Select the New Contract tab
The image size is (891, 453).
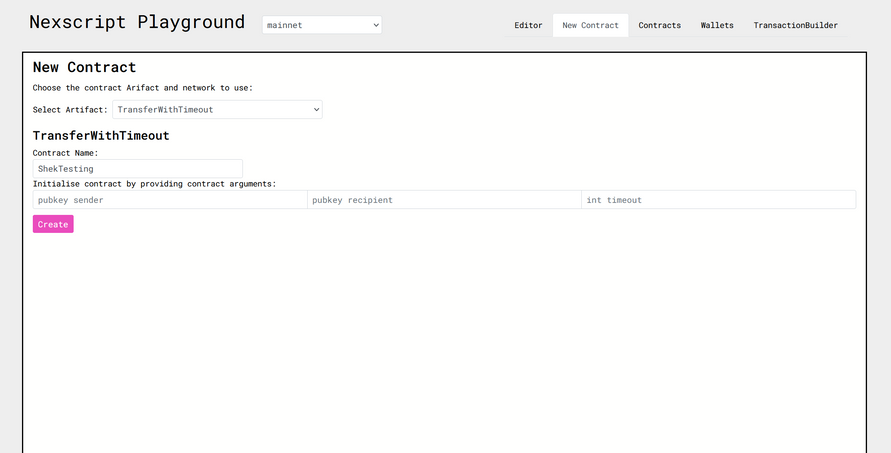[590, 25]
